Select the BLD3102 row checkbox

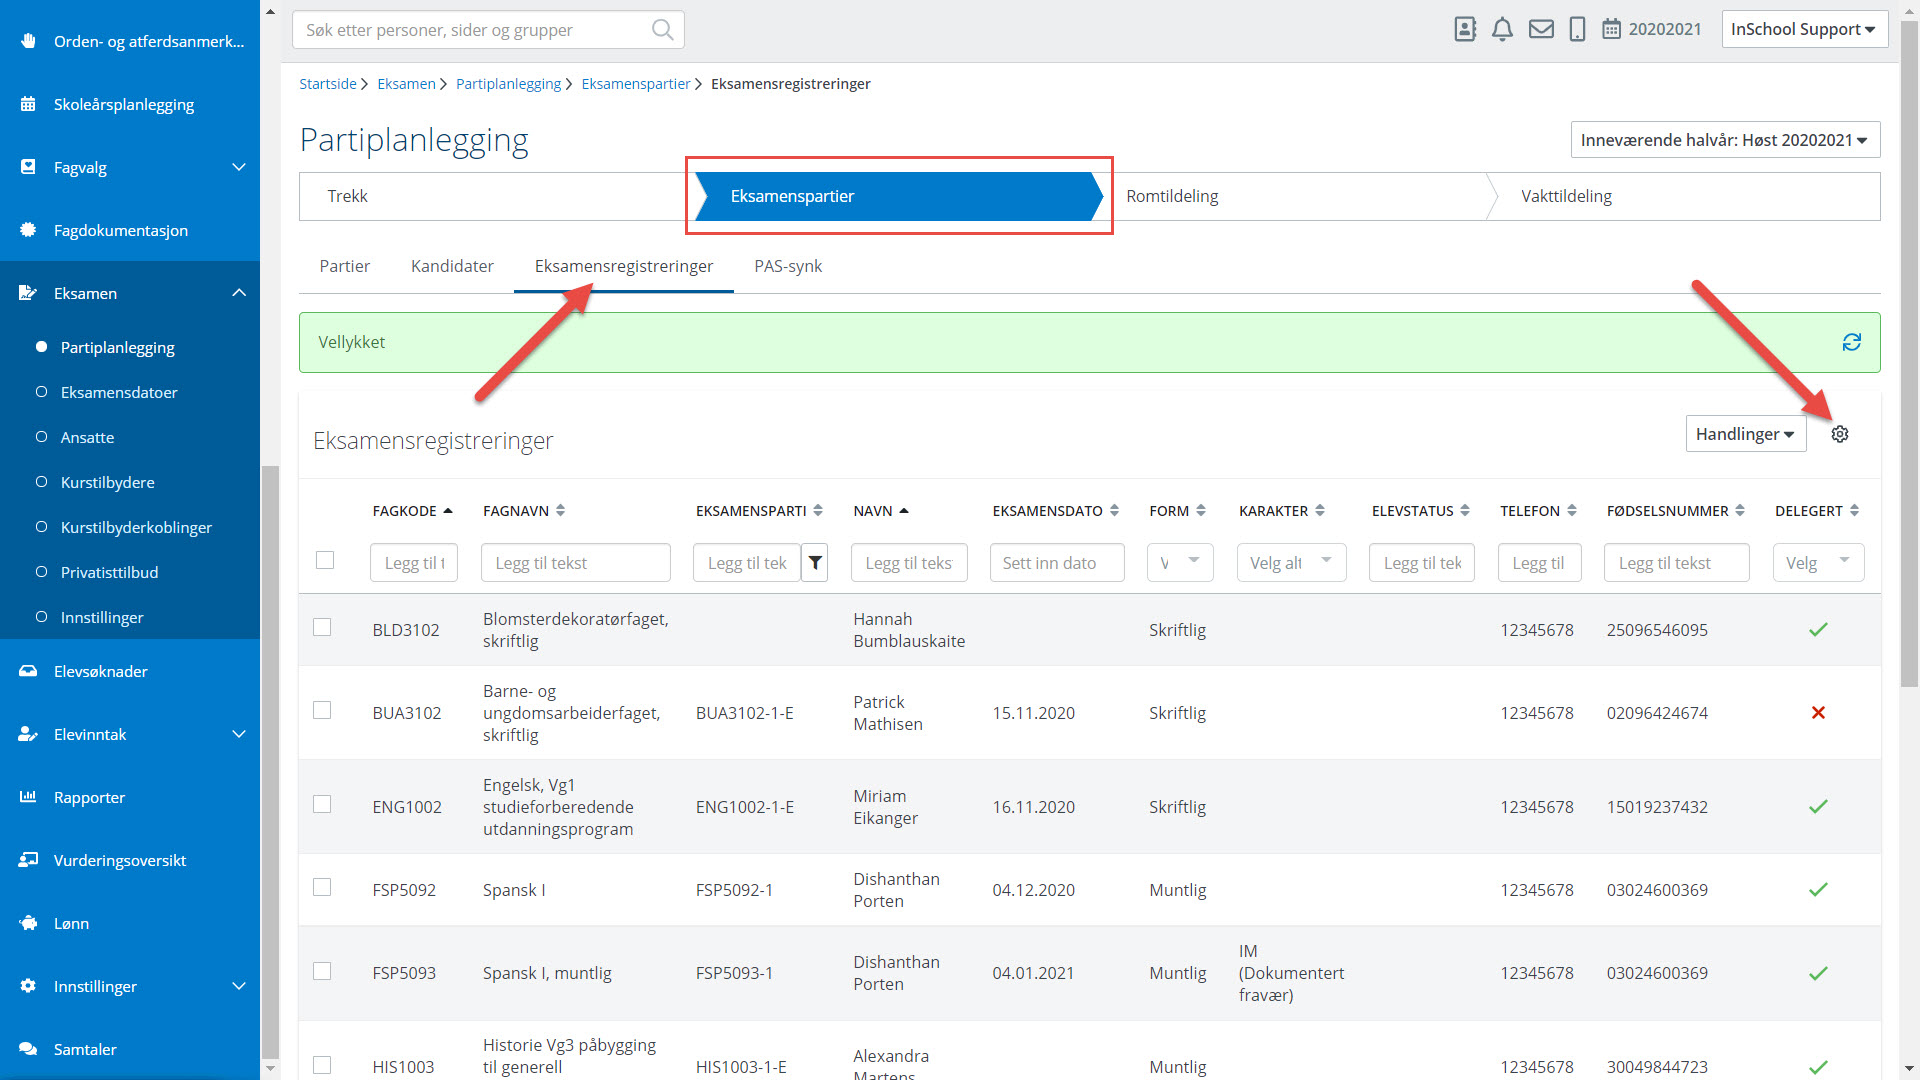pos(322,627)
